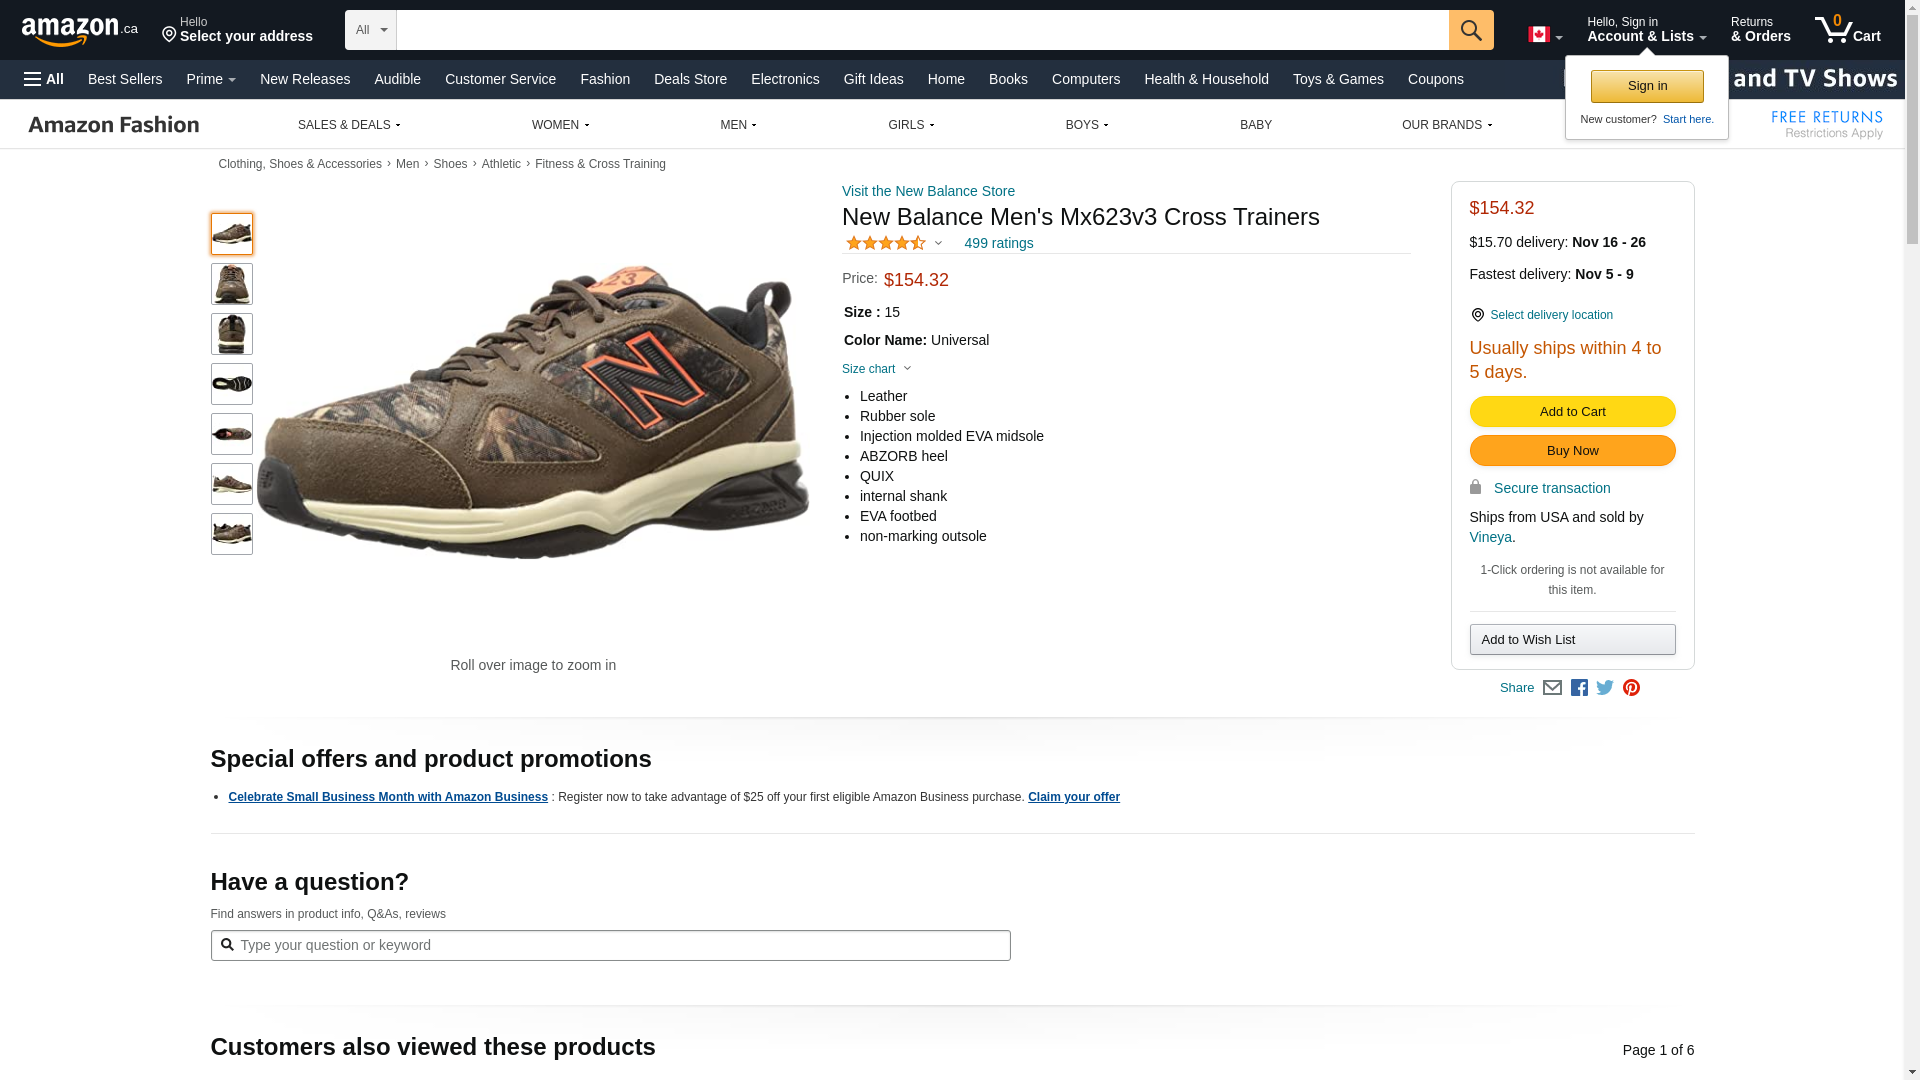Expand the star ratings breakdown arrow
The image size is (1920, 1080).
(938, 243)
